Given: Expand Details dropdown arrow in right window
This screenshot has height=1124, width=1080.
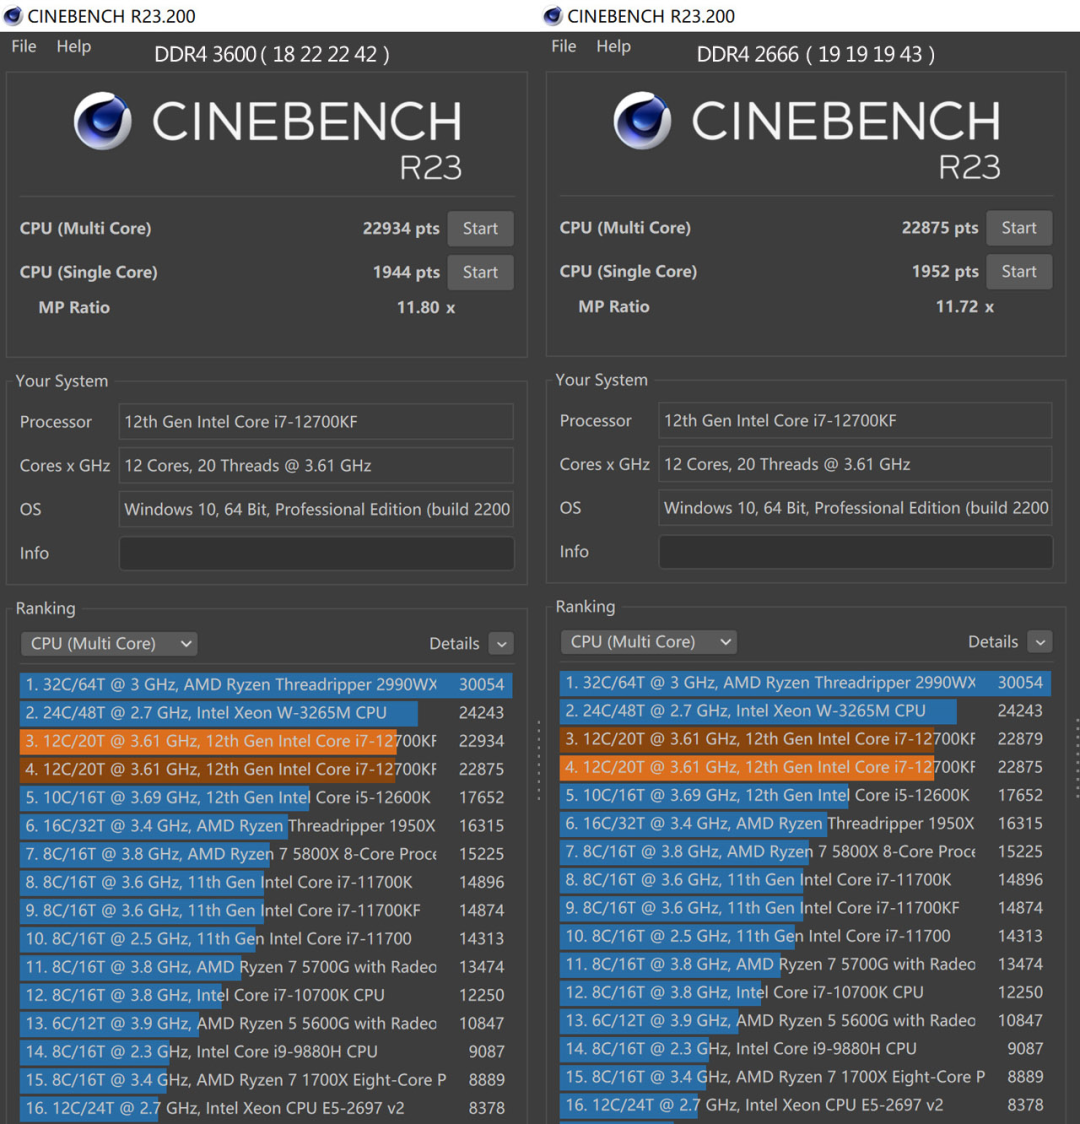Looking at the screenshot, I should (1040, 642).
